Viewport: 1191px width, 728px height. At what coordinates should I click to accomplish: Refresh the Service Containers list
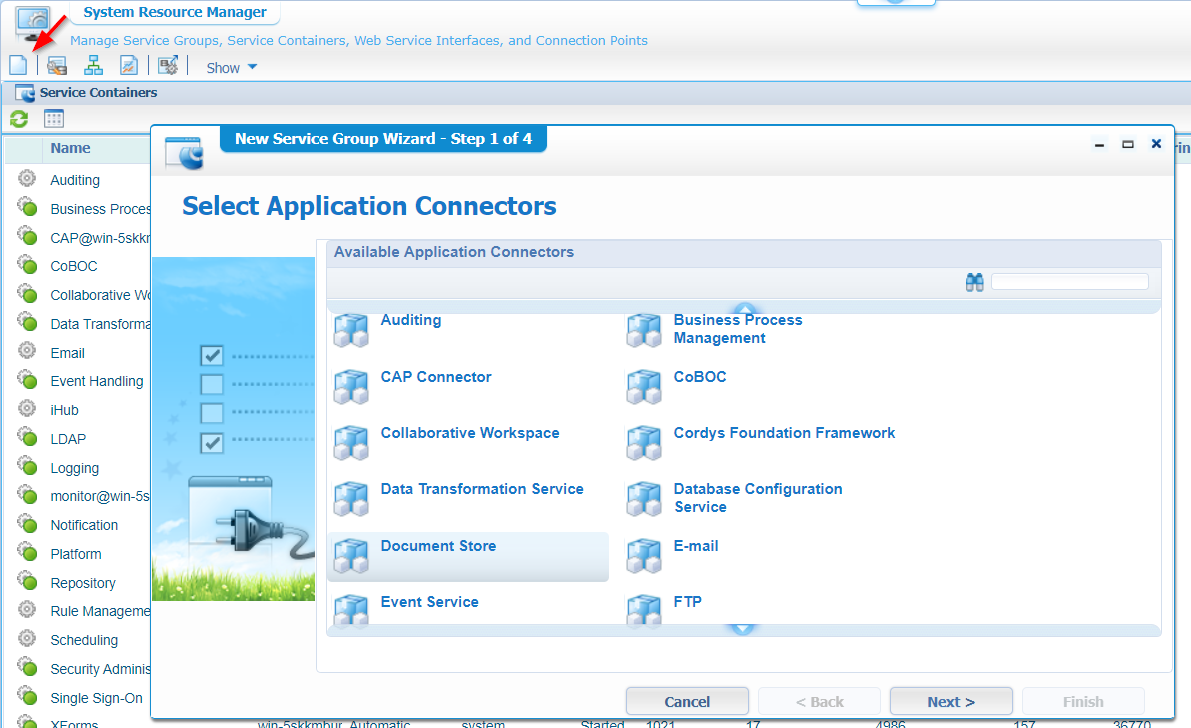click(19, 119)
